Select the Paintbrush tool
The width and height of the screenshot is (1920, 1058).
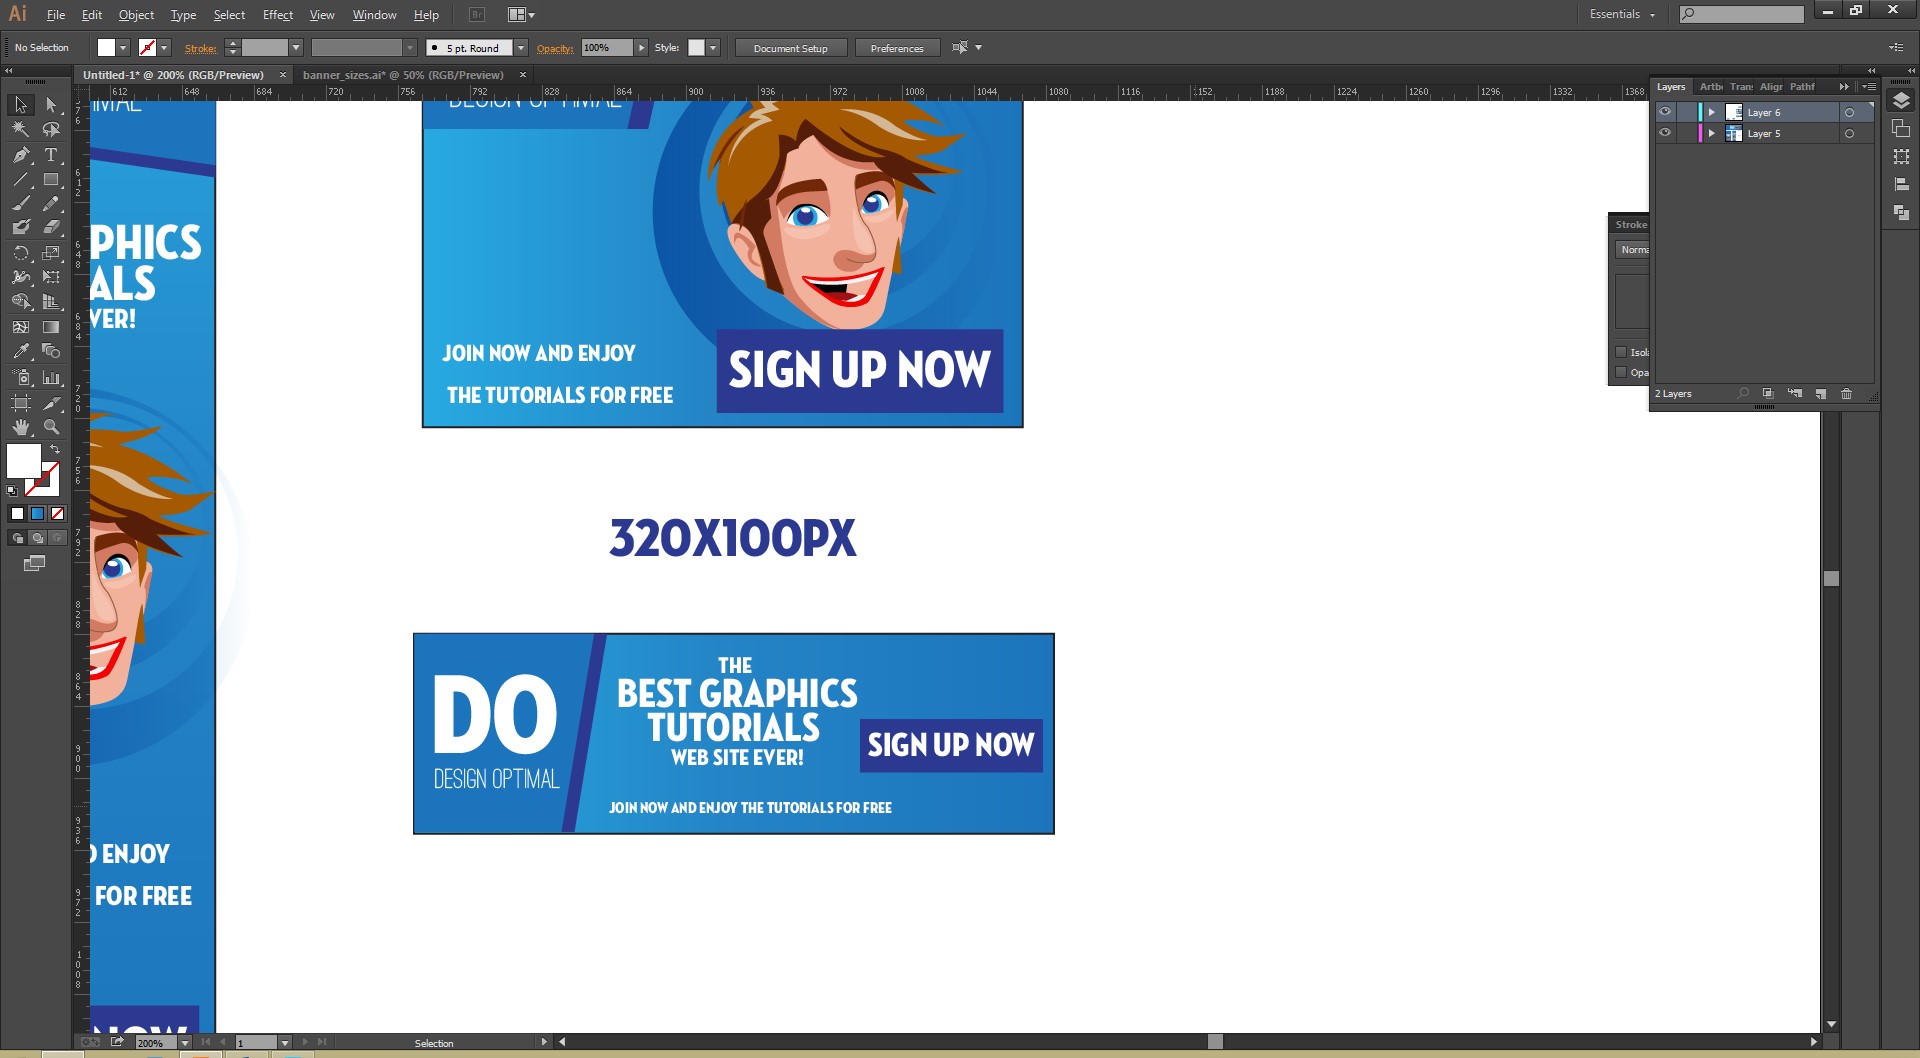[20, 203]
